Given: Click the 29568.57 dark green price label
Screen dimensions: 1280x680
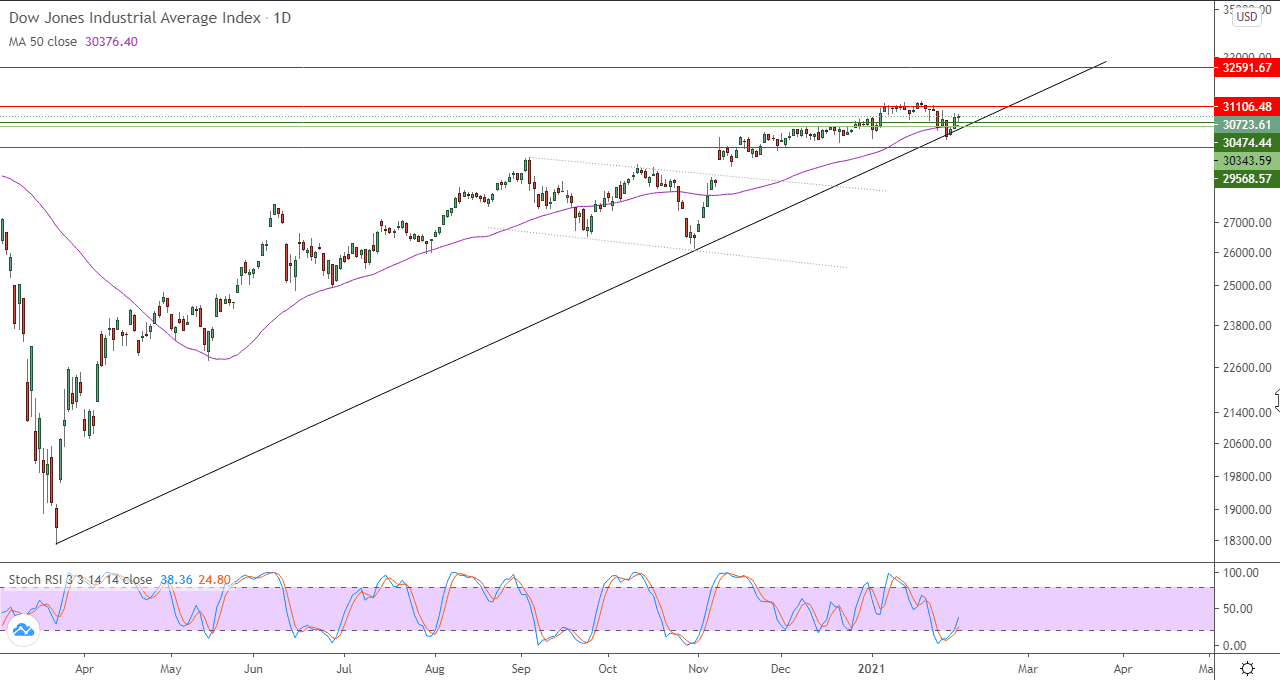Looking at the screenshot, I should click(1247, 179).
